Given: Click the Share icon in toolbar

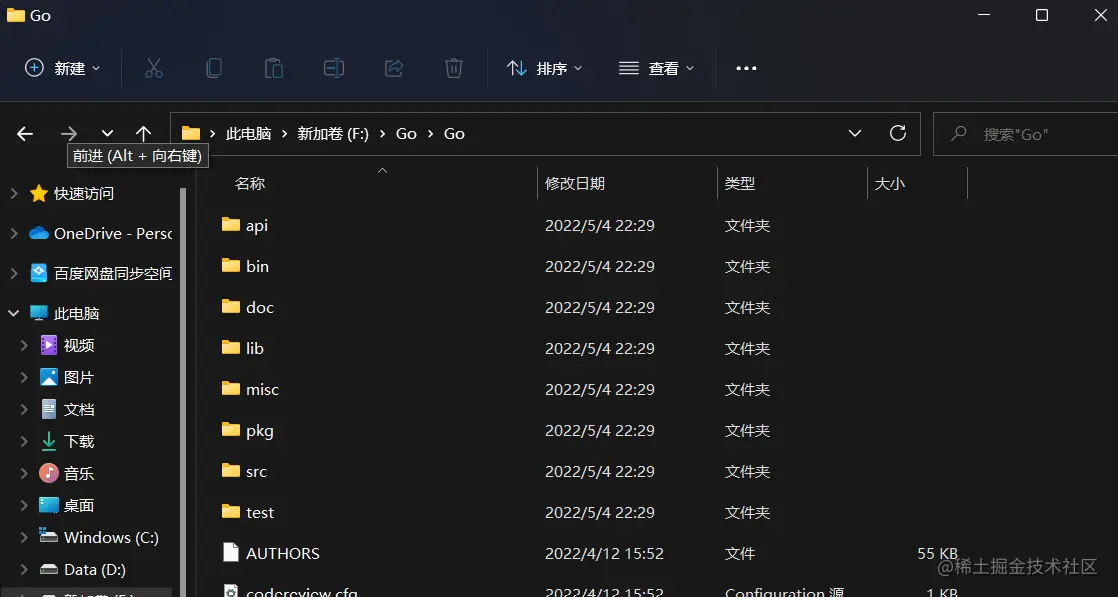Looking at the screenshot, I should [394, 68].
